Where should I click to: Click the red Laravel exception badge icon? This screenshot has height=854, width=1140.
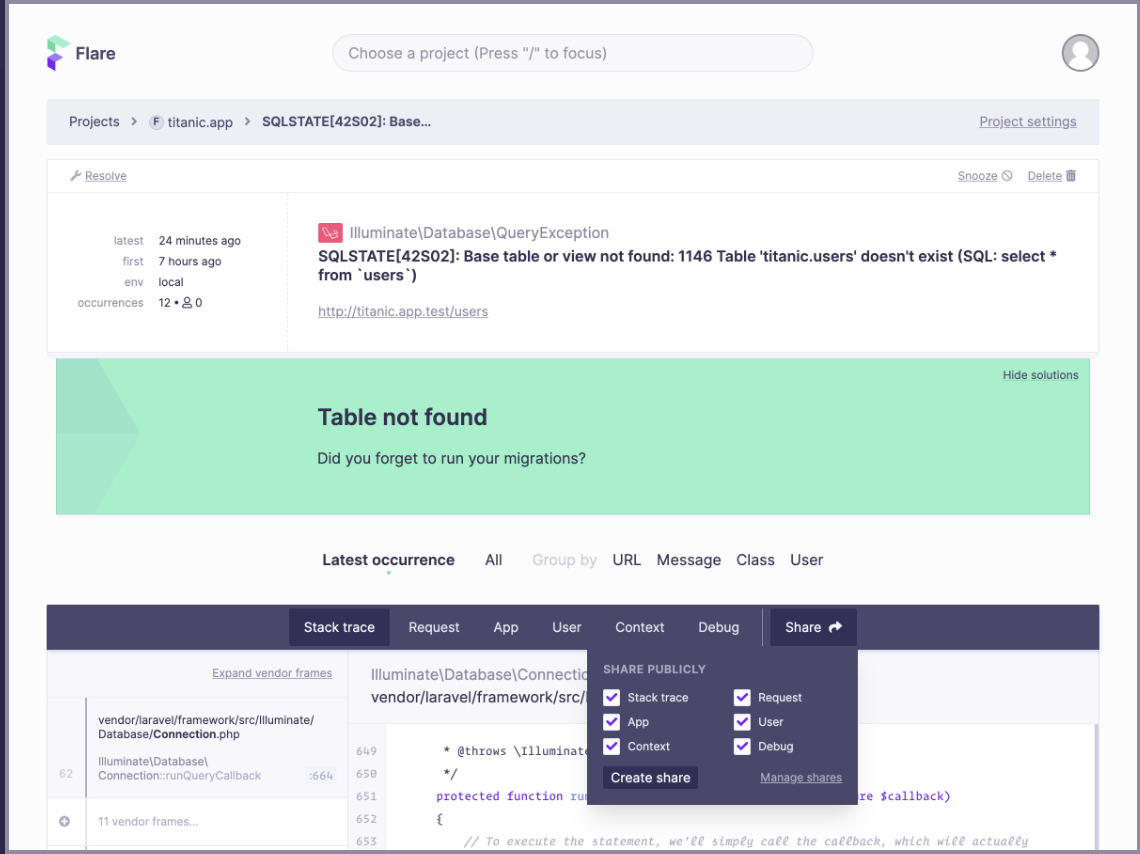pos(330,232)
